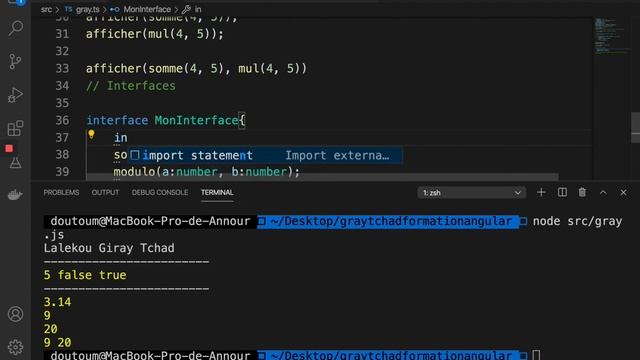Click the red stop recording indicator
Image resolution: width=640 pixels, height=360 pixels.
(x=9, y=149)
